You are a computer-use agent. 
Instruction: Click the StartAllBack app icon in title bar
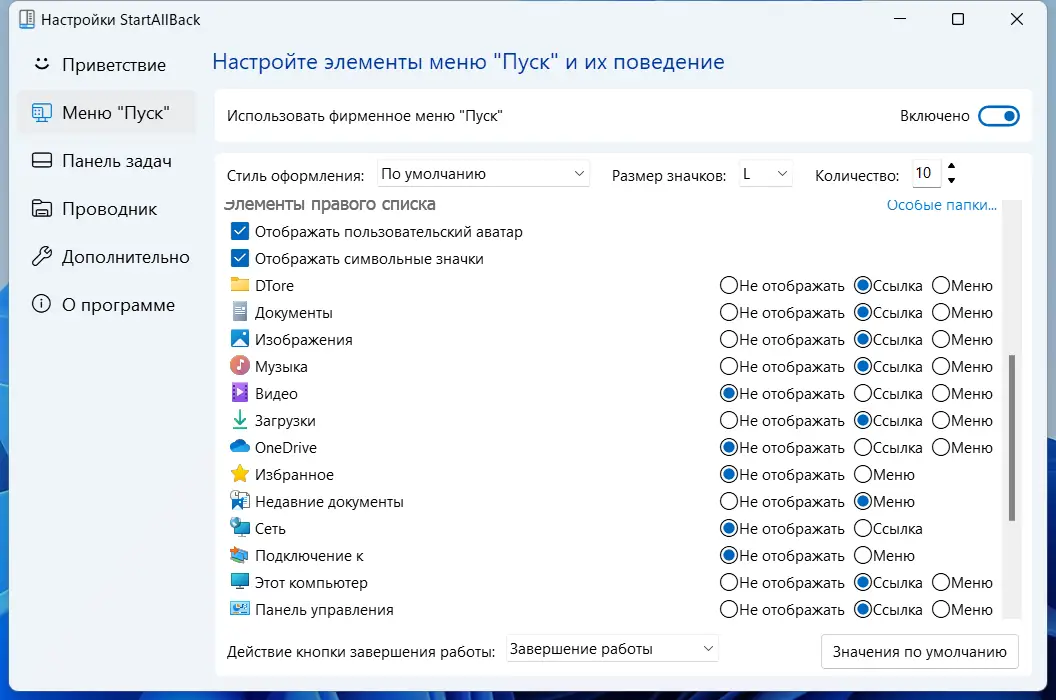pos(27,20)
